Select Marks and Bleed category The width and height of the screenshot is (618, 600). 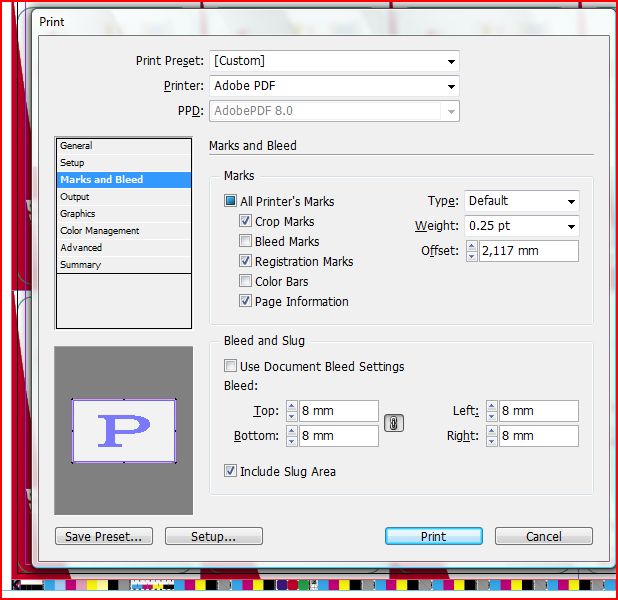coord(124,180)
